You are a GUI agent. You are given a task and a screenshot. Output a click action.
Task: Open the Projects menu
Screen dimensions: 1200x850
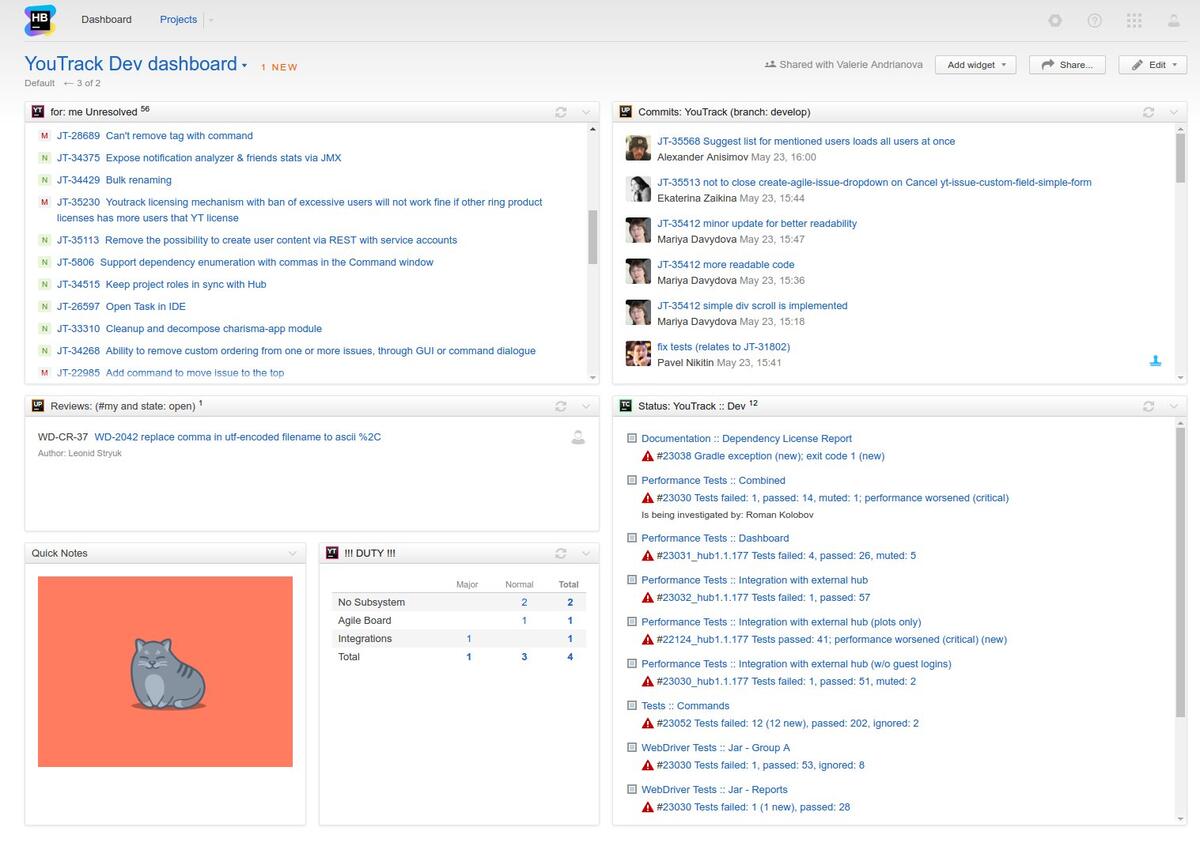pyautogui.click(x=178, y=20)
